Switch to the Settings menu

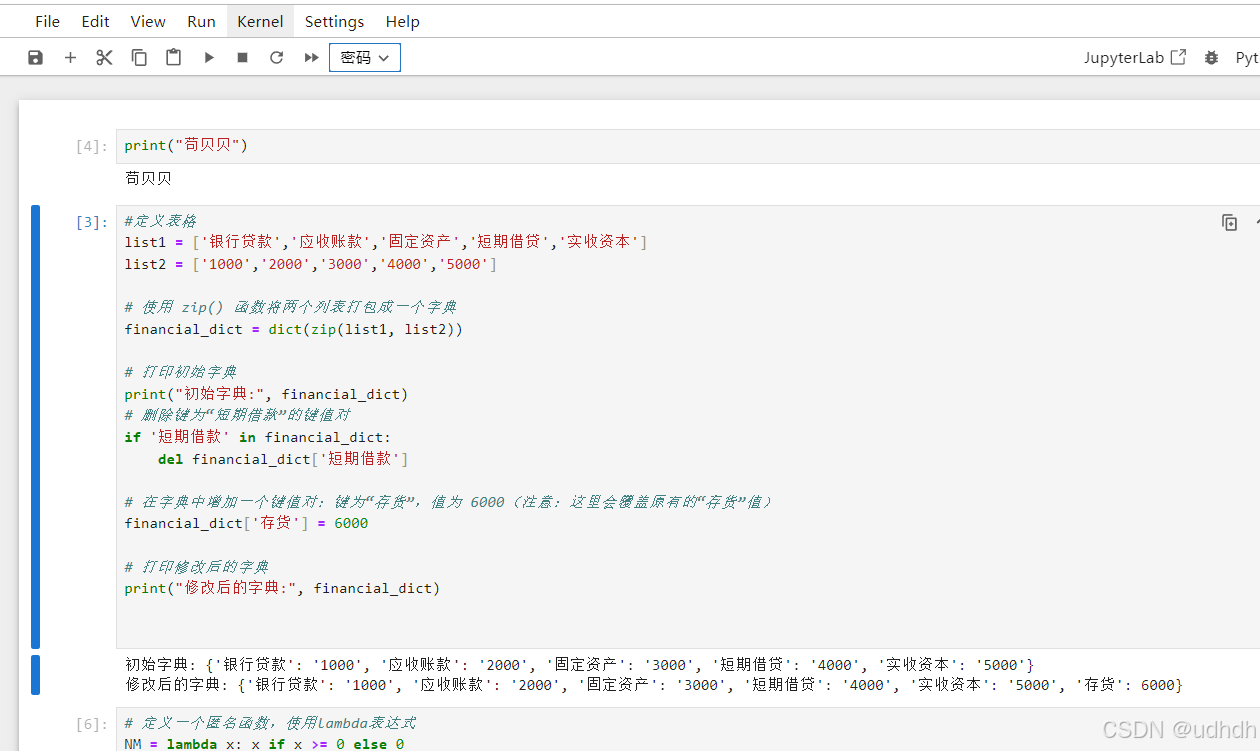coord(334,20)
